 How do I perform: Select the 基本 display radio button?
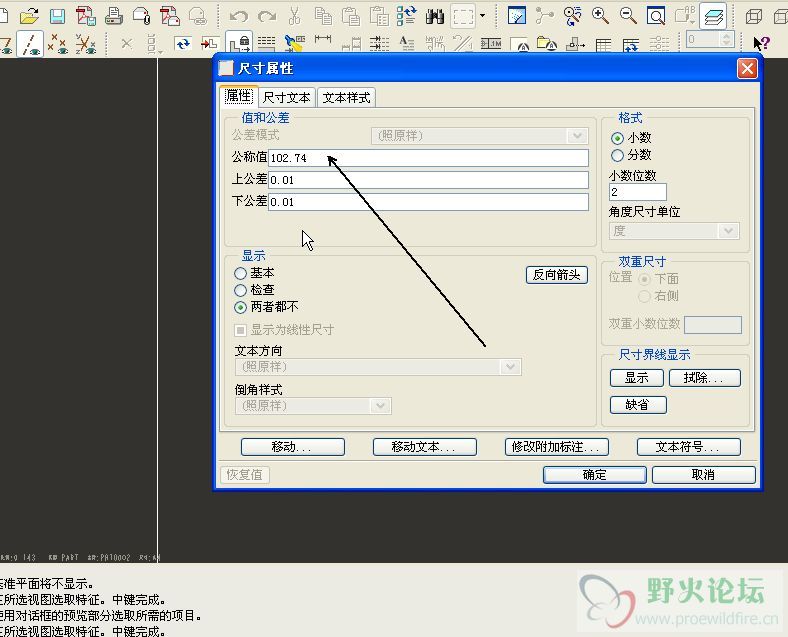pyautogui.click(x=240, y=273)
